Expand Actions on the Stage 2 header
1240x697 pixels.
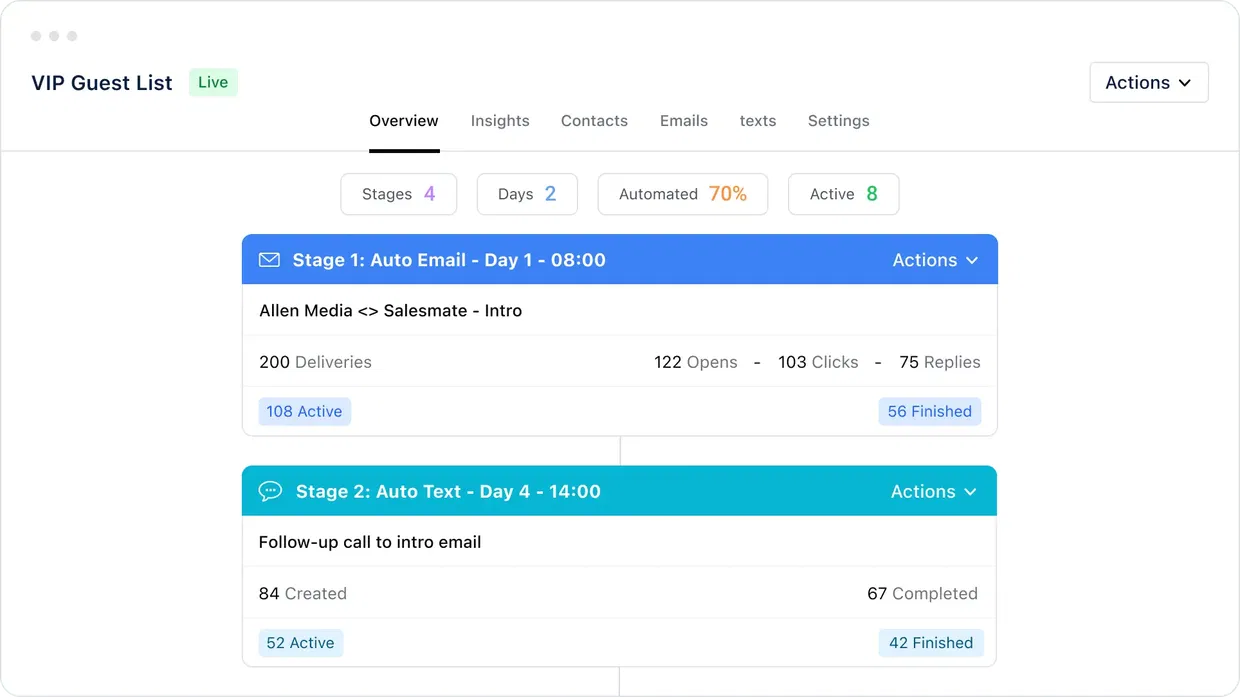[935, 491]
